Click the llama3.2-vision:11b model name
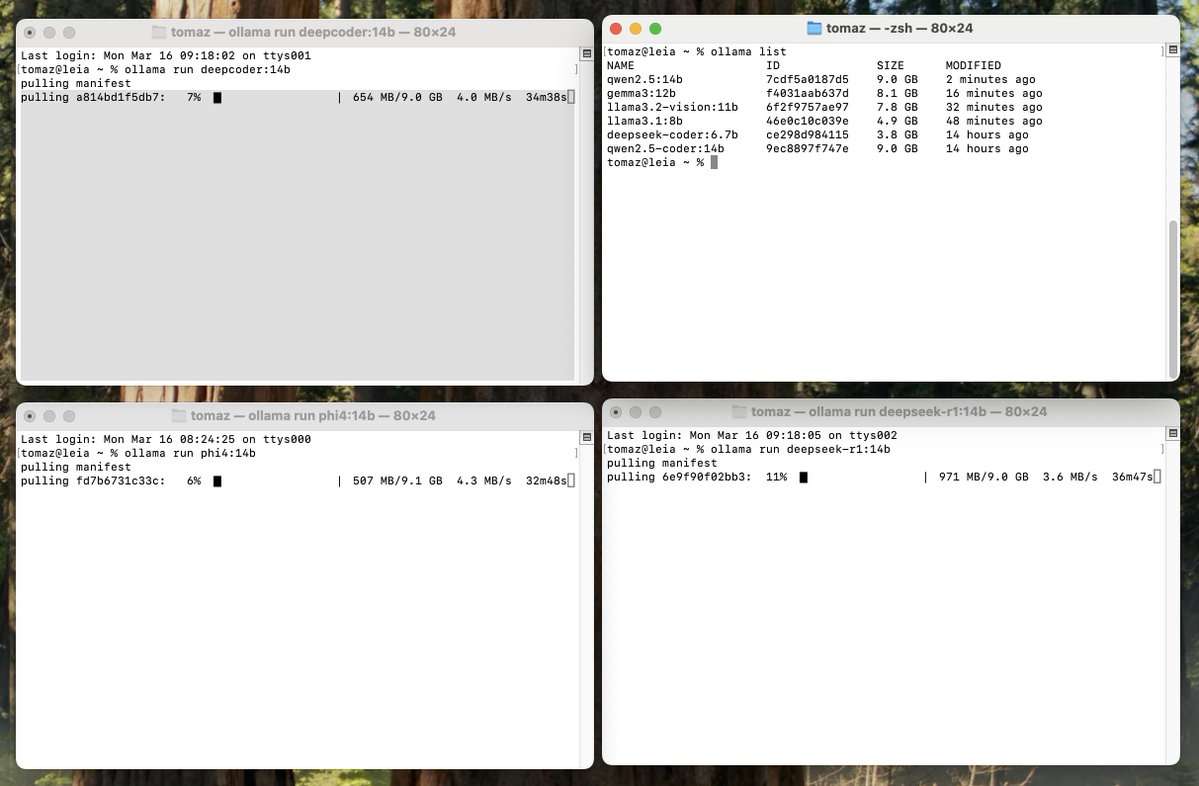 point(672,107)
